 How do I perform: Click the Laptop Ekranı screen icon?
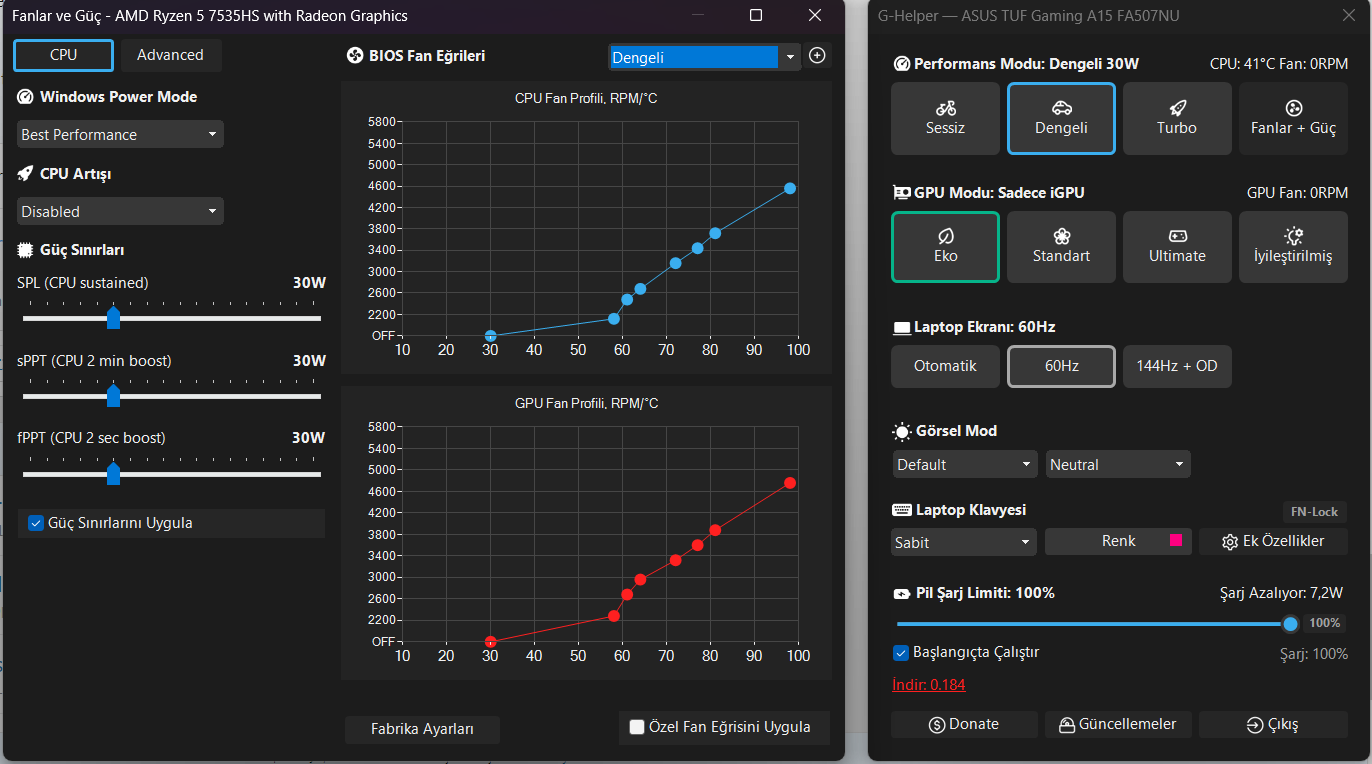click(x=901, y=327)
